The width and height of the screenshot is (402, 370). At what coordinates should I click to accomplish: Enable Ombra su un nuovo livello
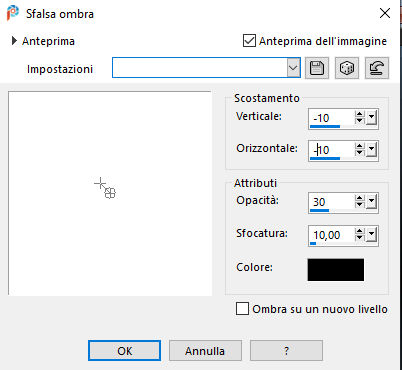click(242, 309)
